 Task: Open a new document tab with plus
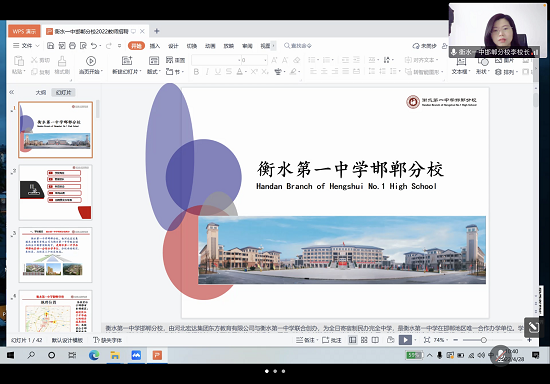point(157,31)
